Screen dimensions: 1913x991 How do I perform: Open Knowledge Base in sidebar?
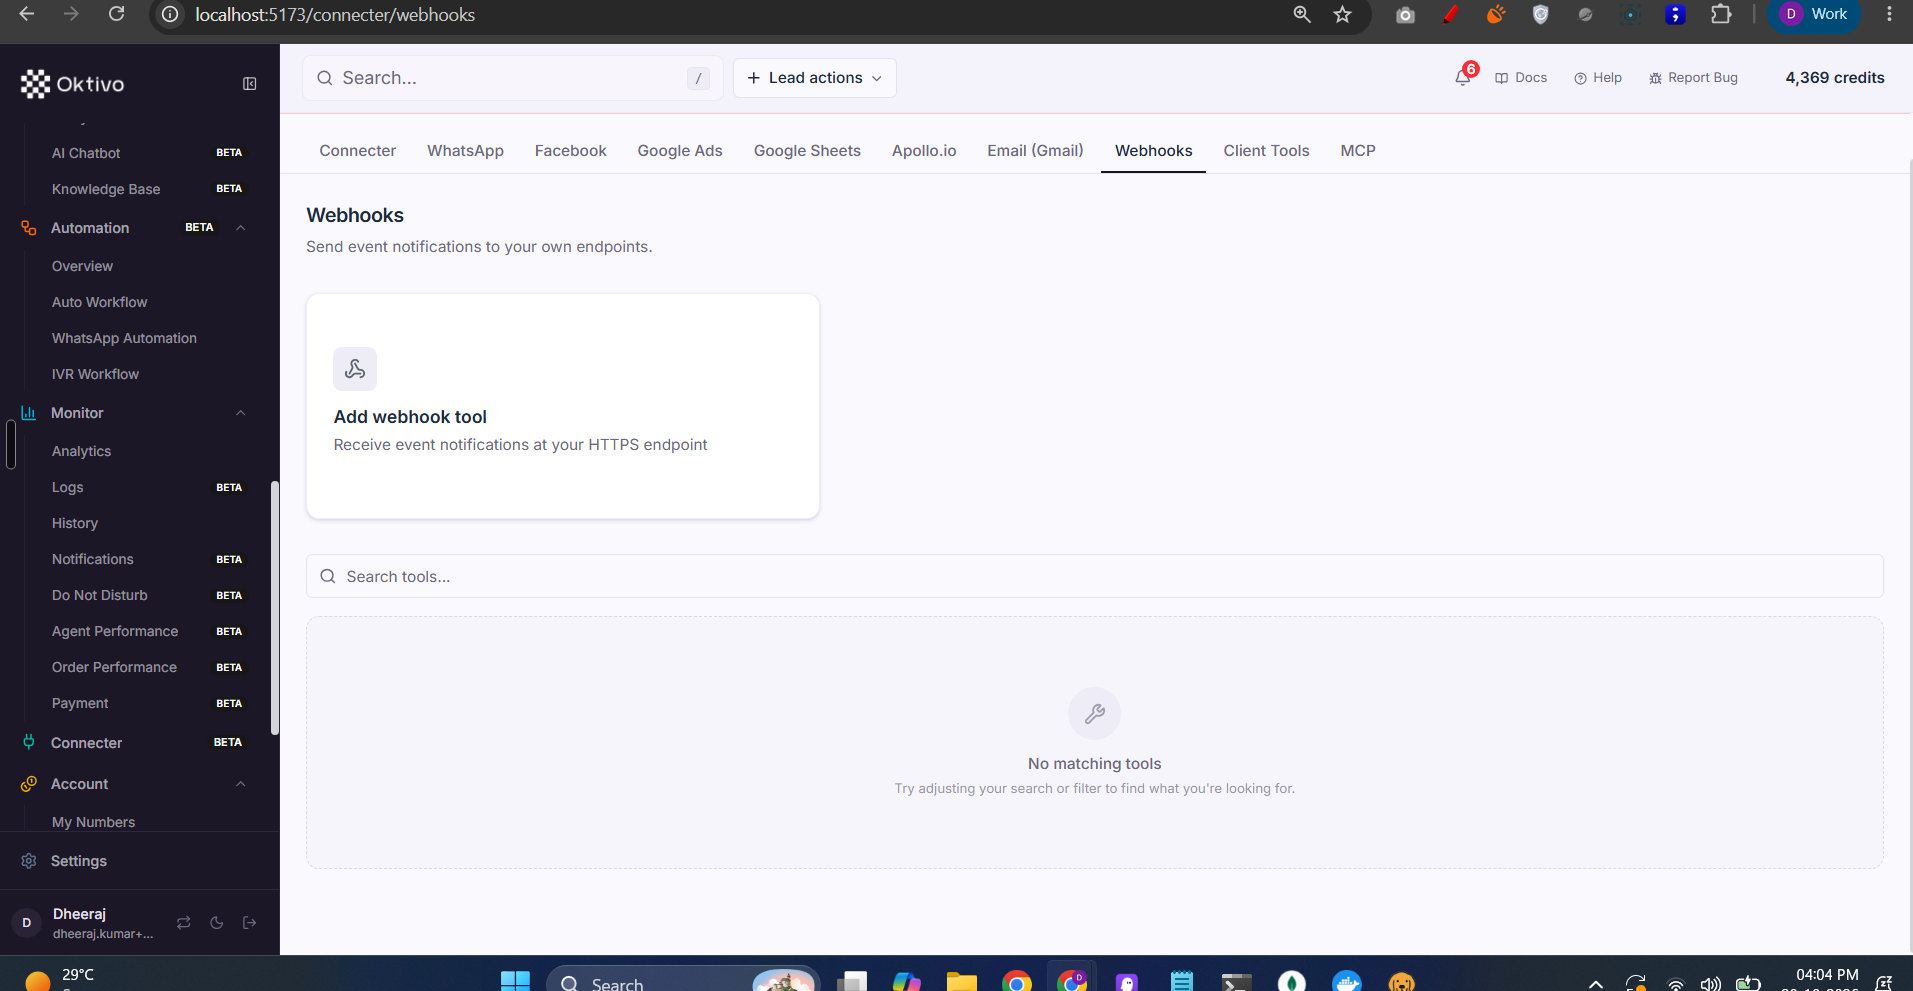tap(106, 189)
